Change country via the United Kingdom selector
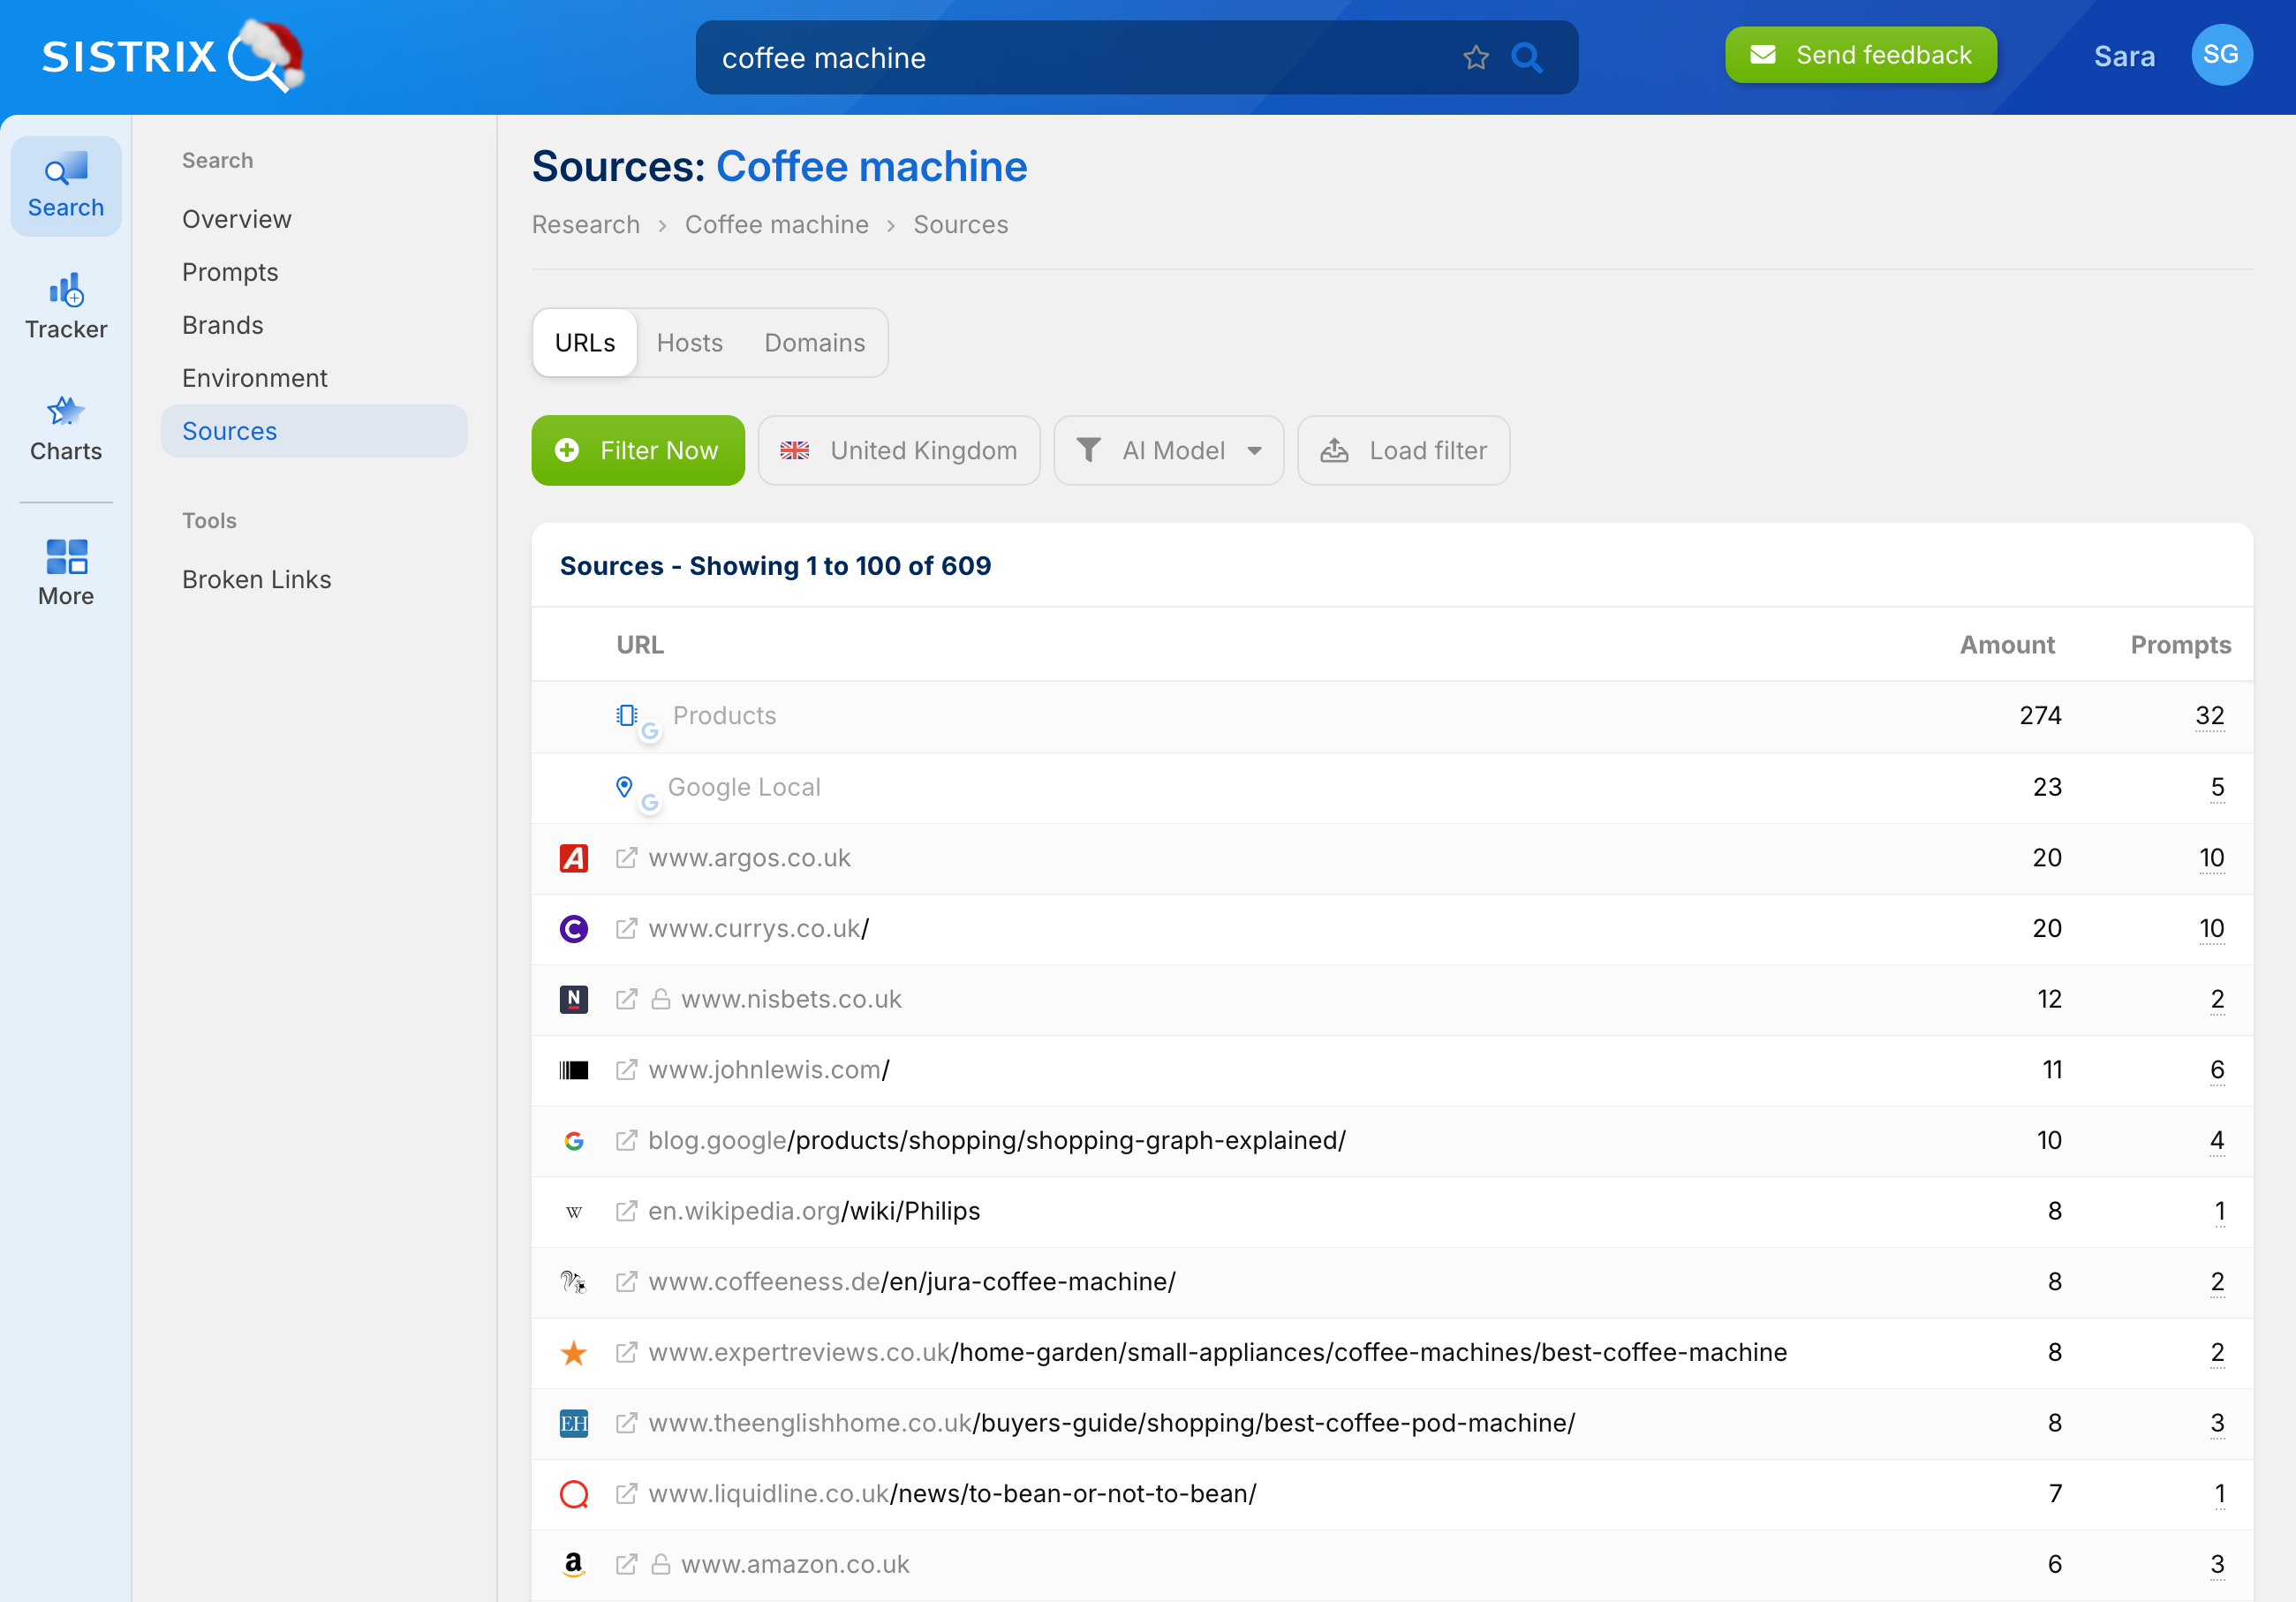The height and width of the screenshot is (1602, 2296). (x=898, y=450)
